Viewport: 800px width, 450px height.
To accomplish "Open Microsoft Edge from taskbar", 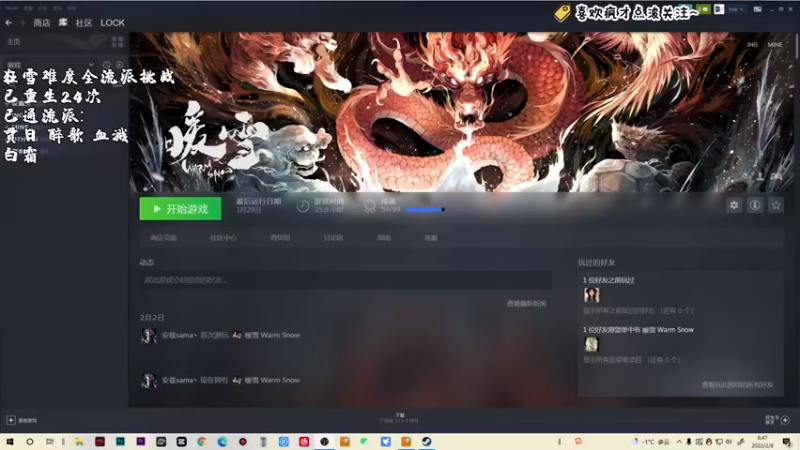I will 222,442.
